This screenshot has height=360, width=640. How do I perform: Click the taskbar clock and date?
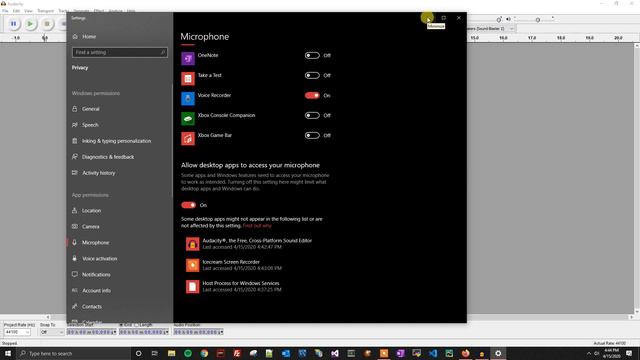point(611,353)
